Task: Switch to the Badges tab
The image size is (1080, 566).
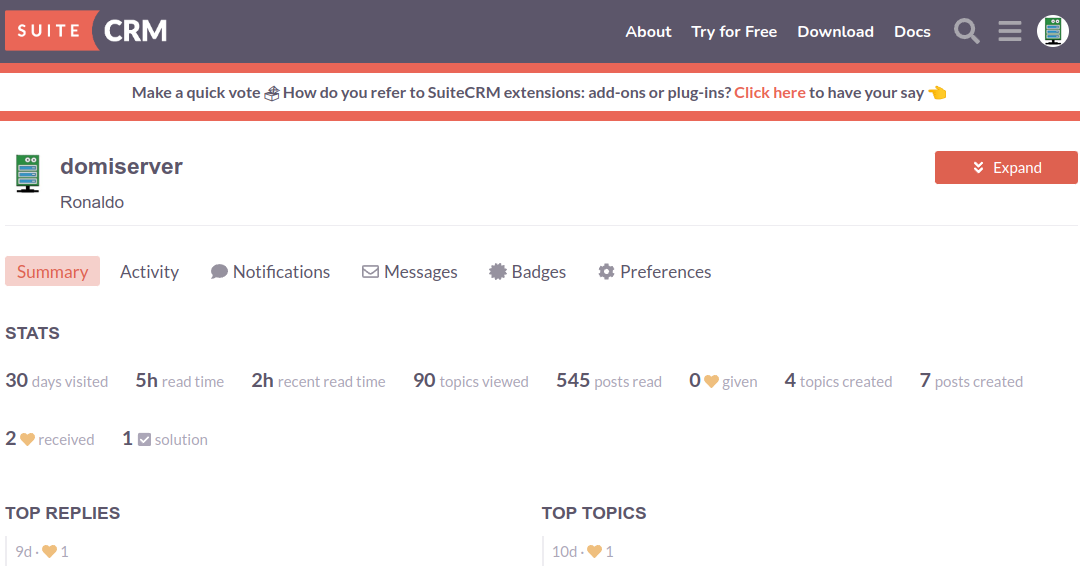Action: pos(527,272)
